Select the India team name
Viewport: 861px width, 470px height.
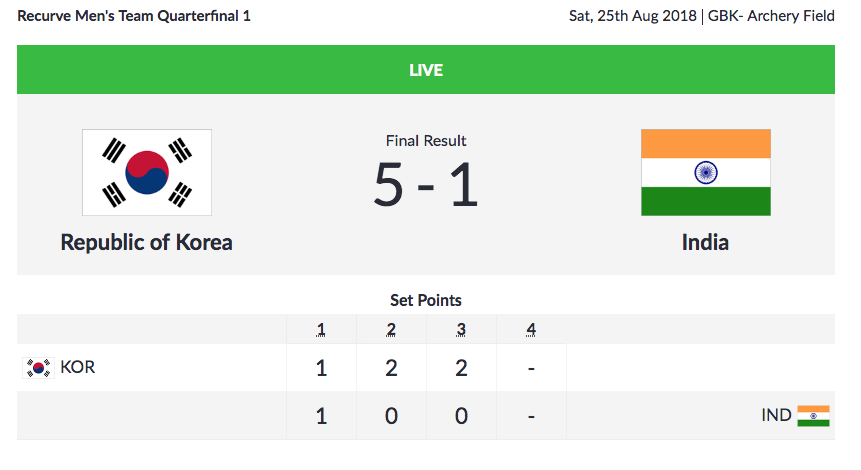tap(705, 242)
